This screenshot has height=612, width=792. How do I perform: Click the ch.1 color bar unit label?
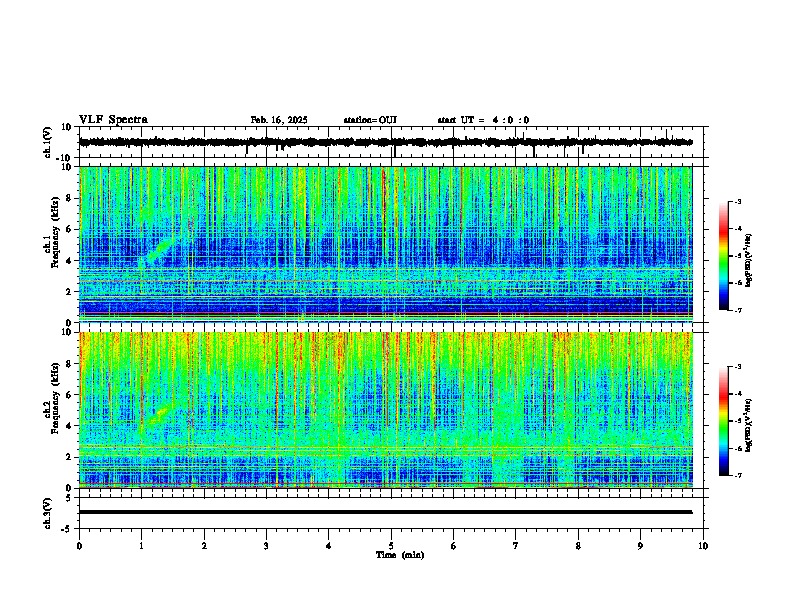coord(749,260)
